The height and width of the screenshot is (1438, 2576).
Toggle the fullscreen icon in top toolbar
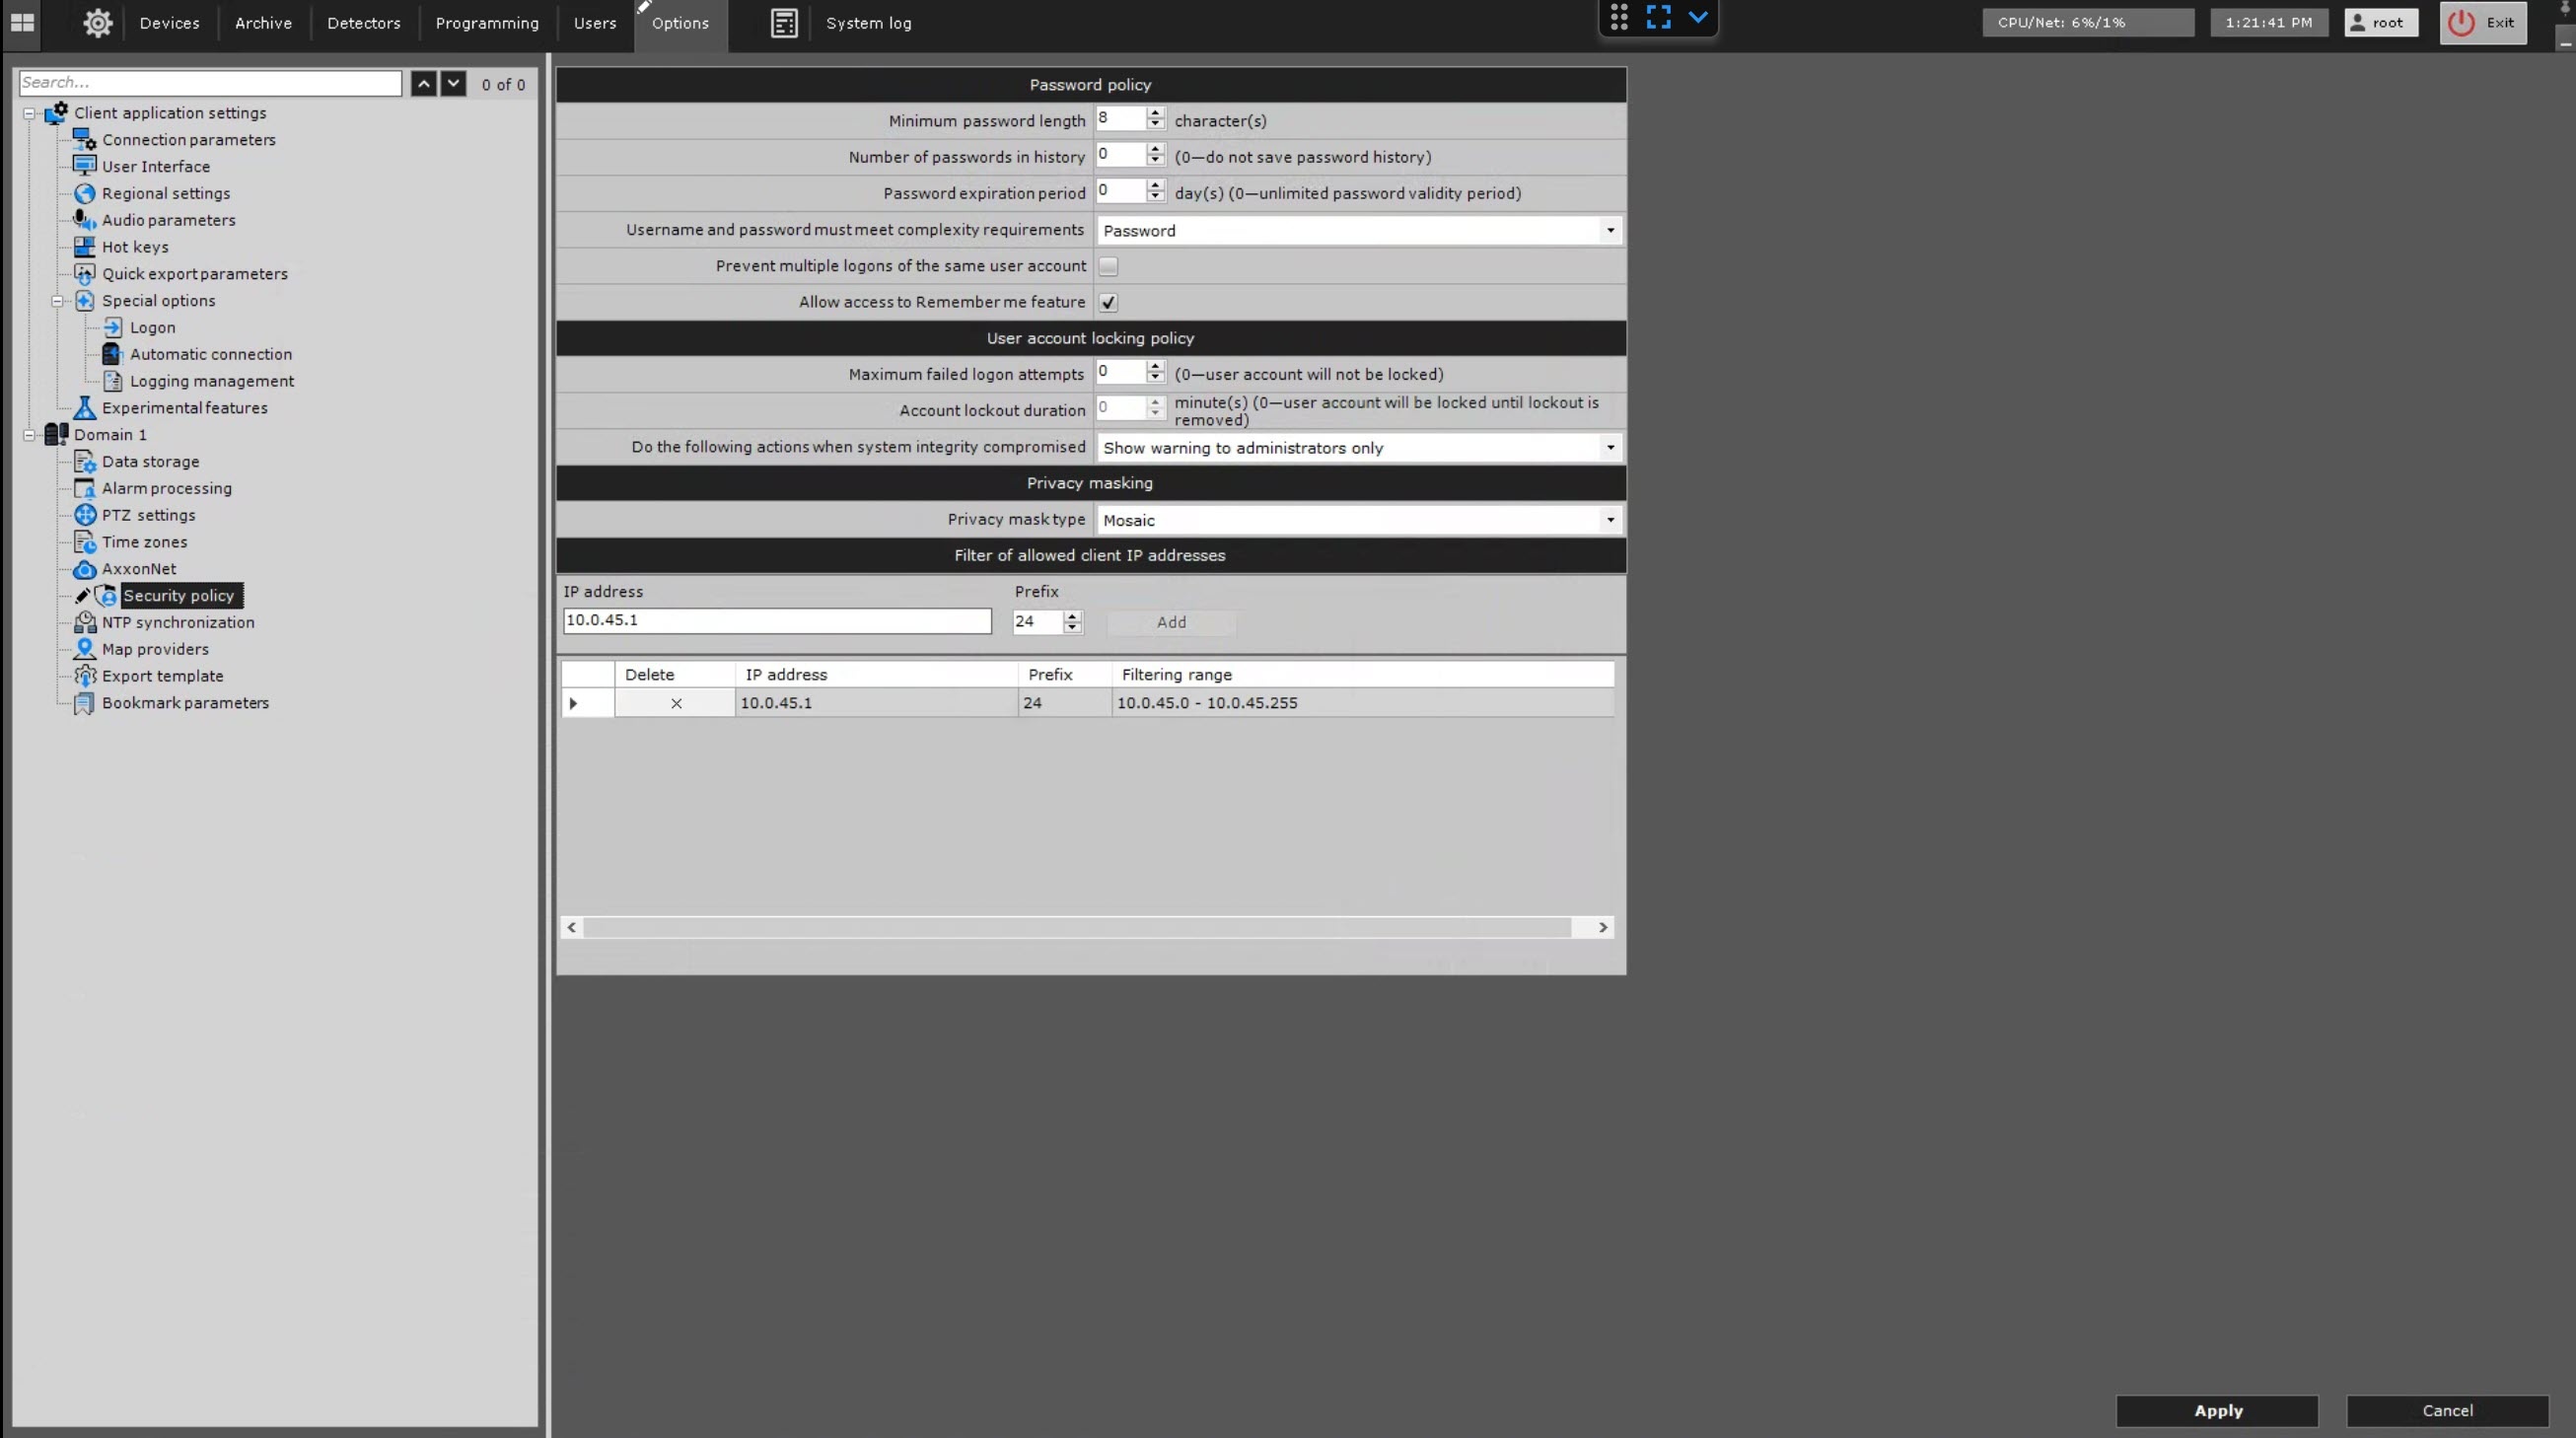click(1658, 17)
